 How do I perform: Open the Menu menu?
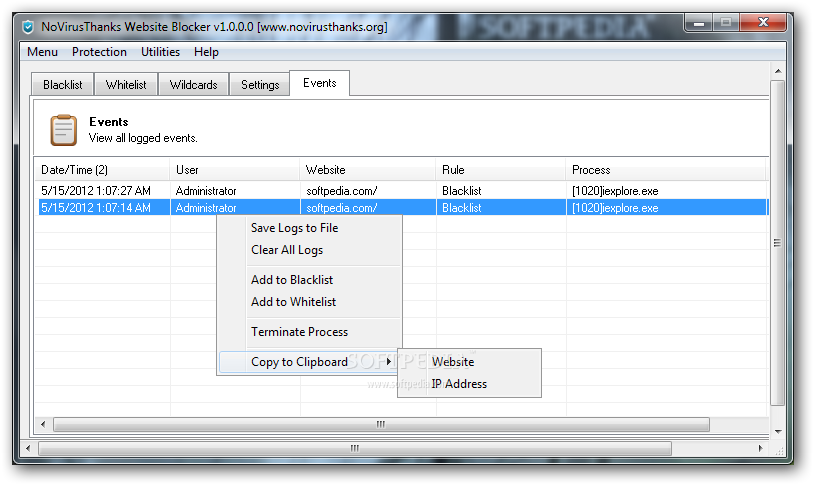point(43,52)
